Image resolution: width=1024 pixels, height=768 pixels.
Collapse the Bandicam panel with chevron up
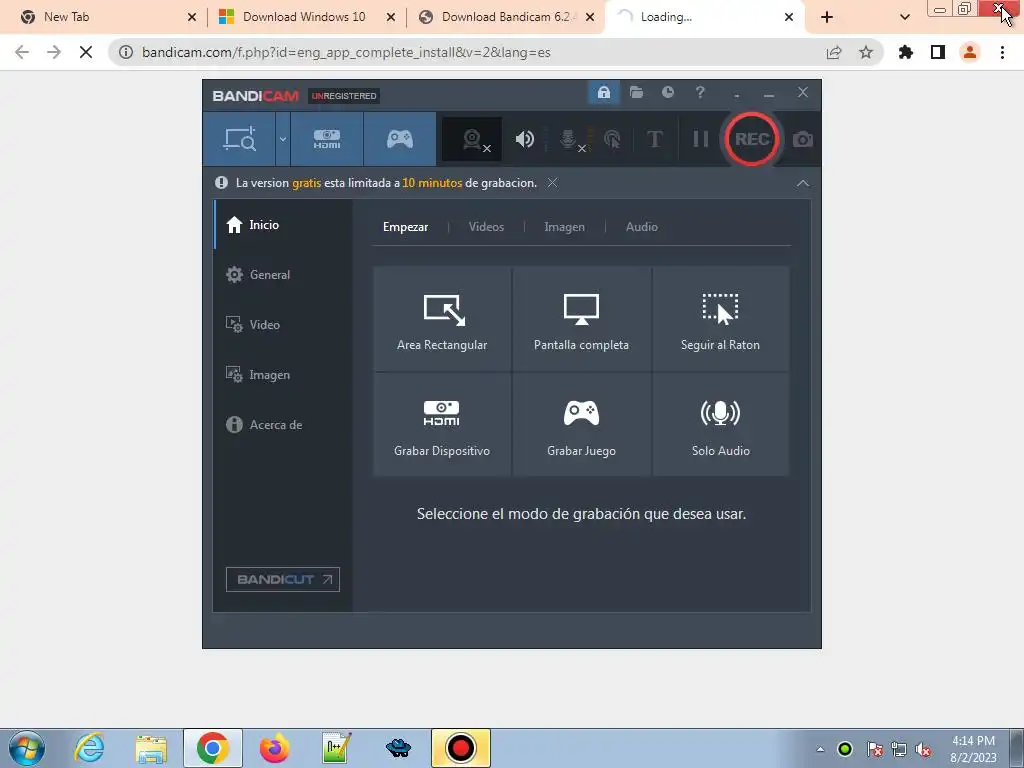(803, 184)
